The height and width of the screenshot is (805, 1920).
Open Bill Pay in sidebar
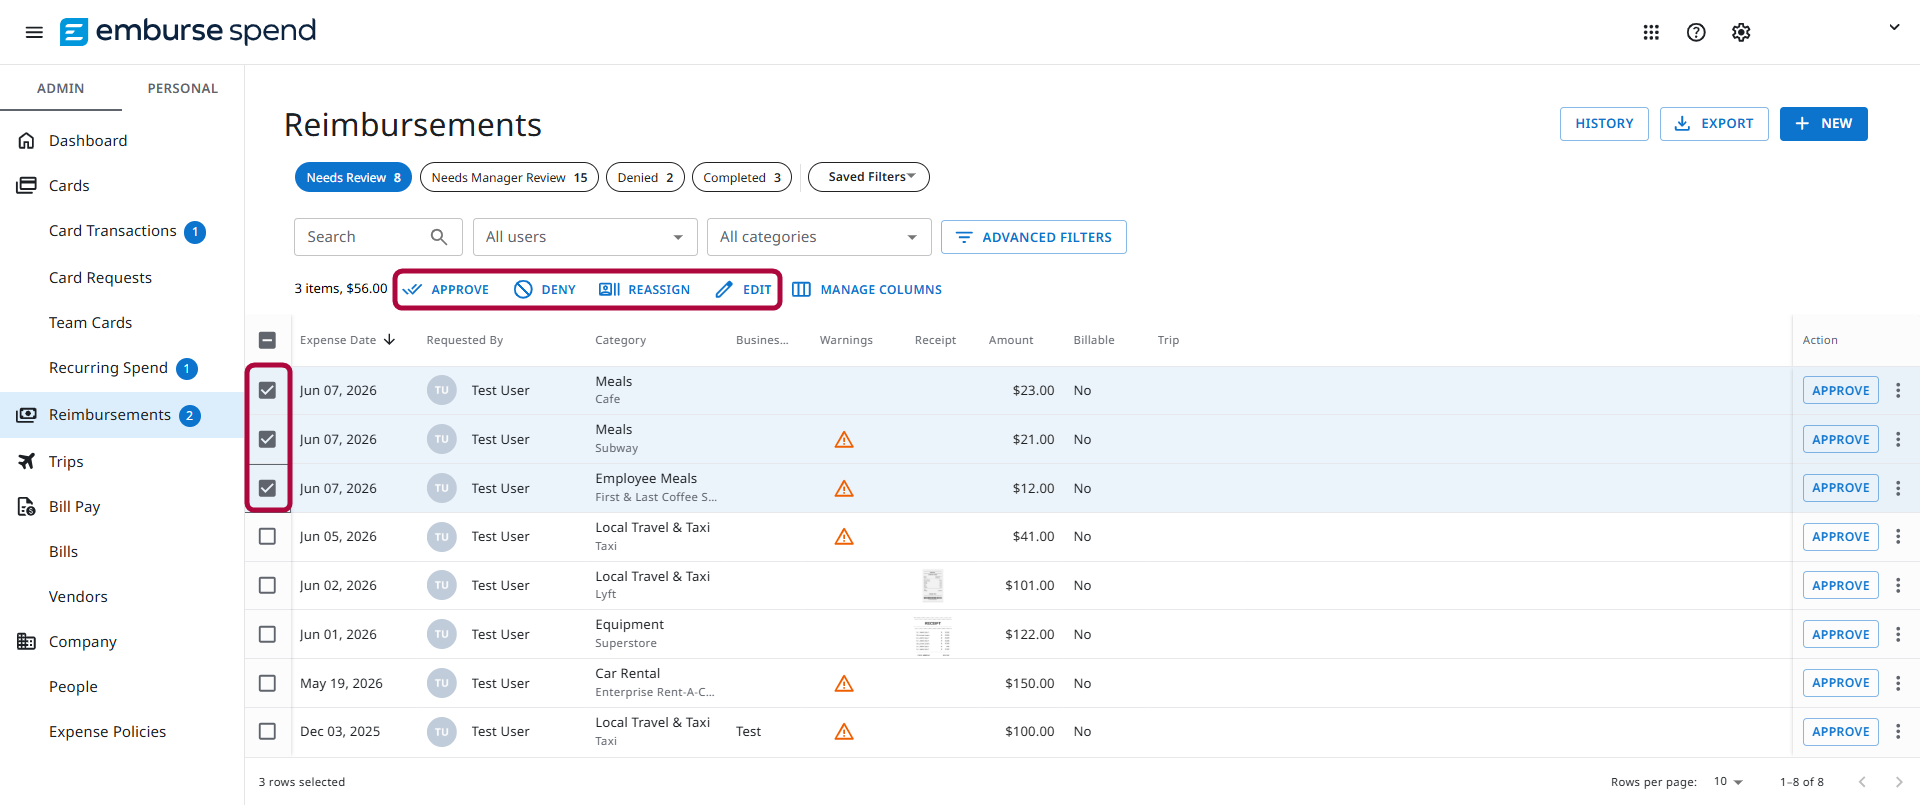75,507
